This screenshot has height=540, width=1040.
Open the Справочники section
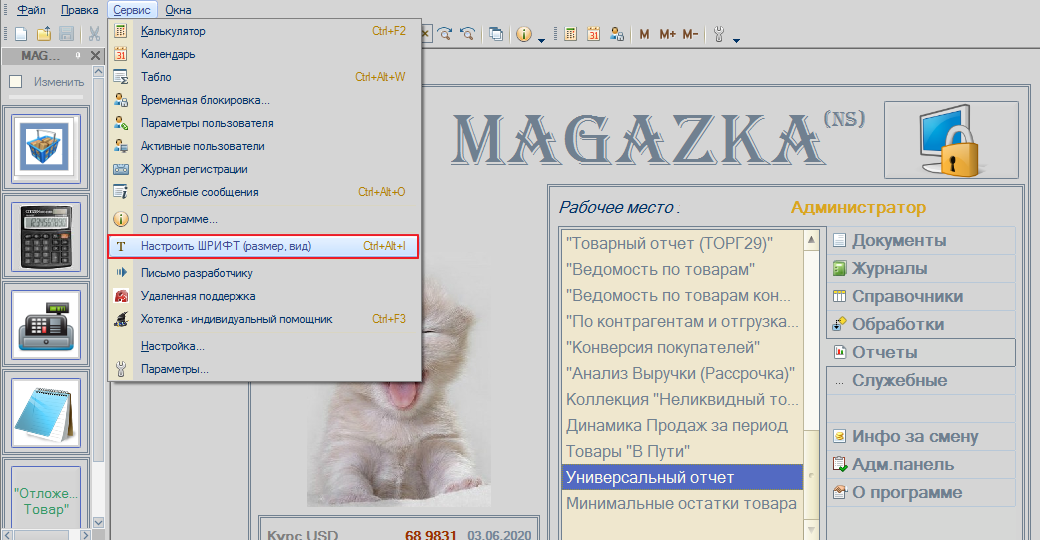[921, 296]
